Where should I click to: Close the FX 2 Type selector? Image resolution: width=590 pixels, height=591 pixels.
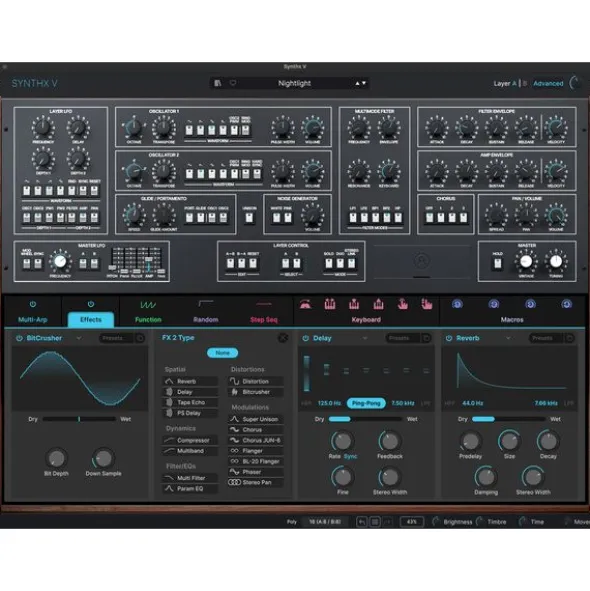coord(283,338)
